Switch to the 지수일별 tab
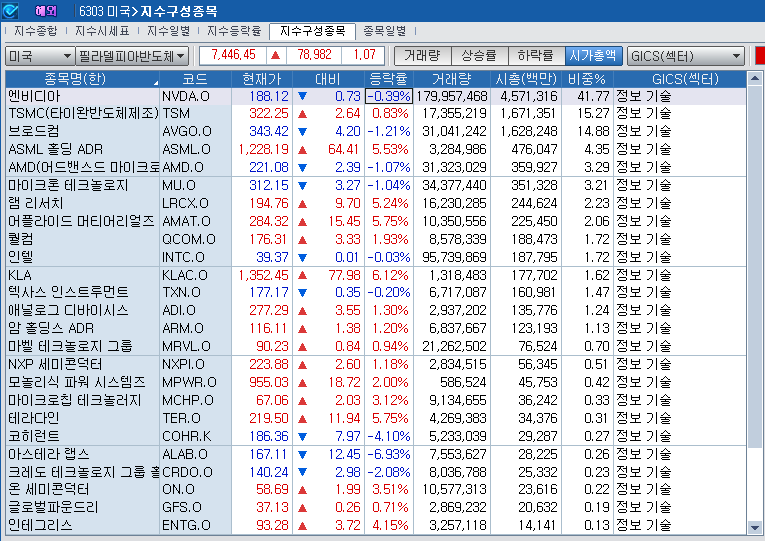The image size is (765, 541). [168, 31]
